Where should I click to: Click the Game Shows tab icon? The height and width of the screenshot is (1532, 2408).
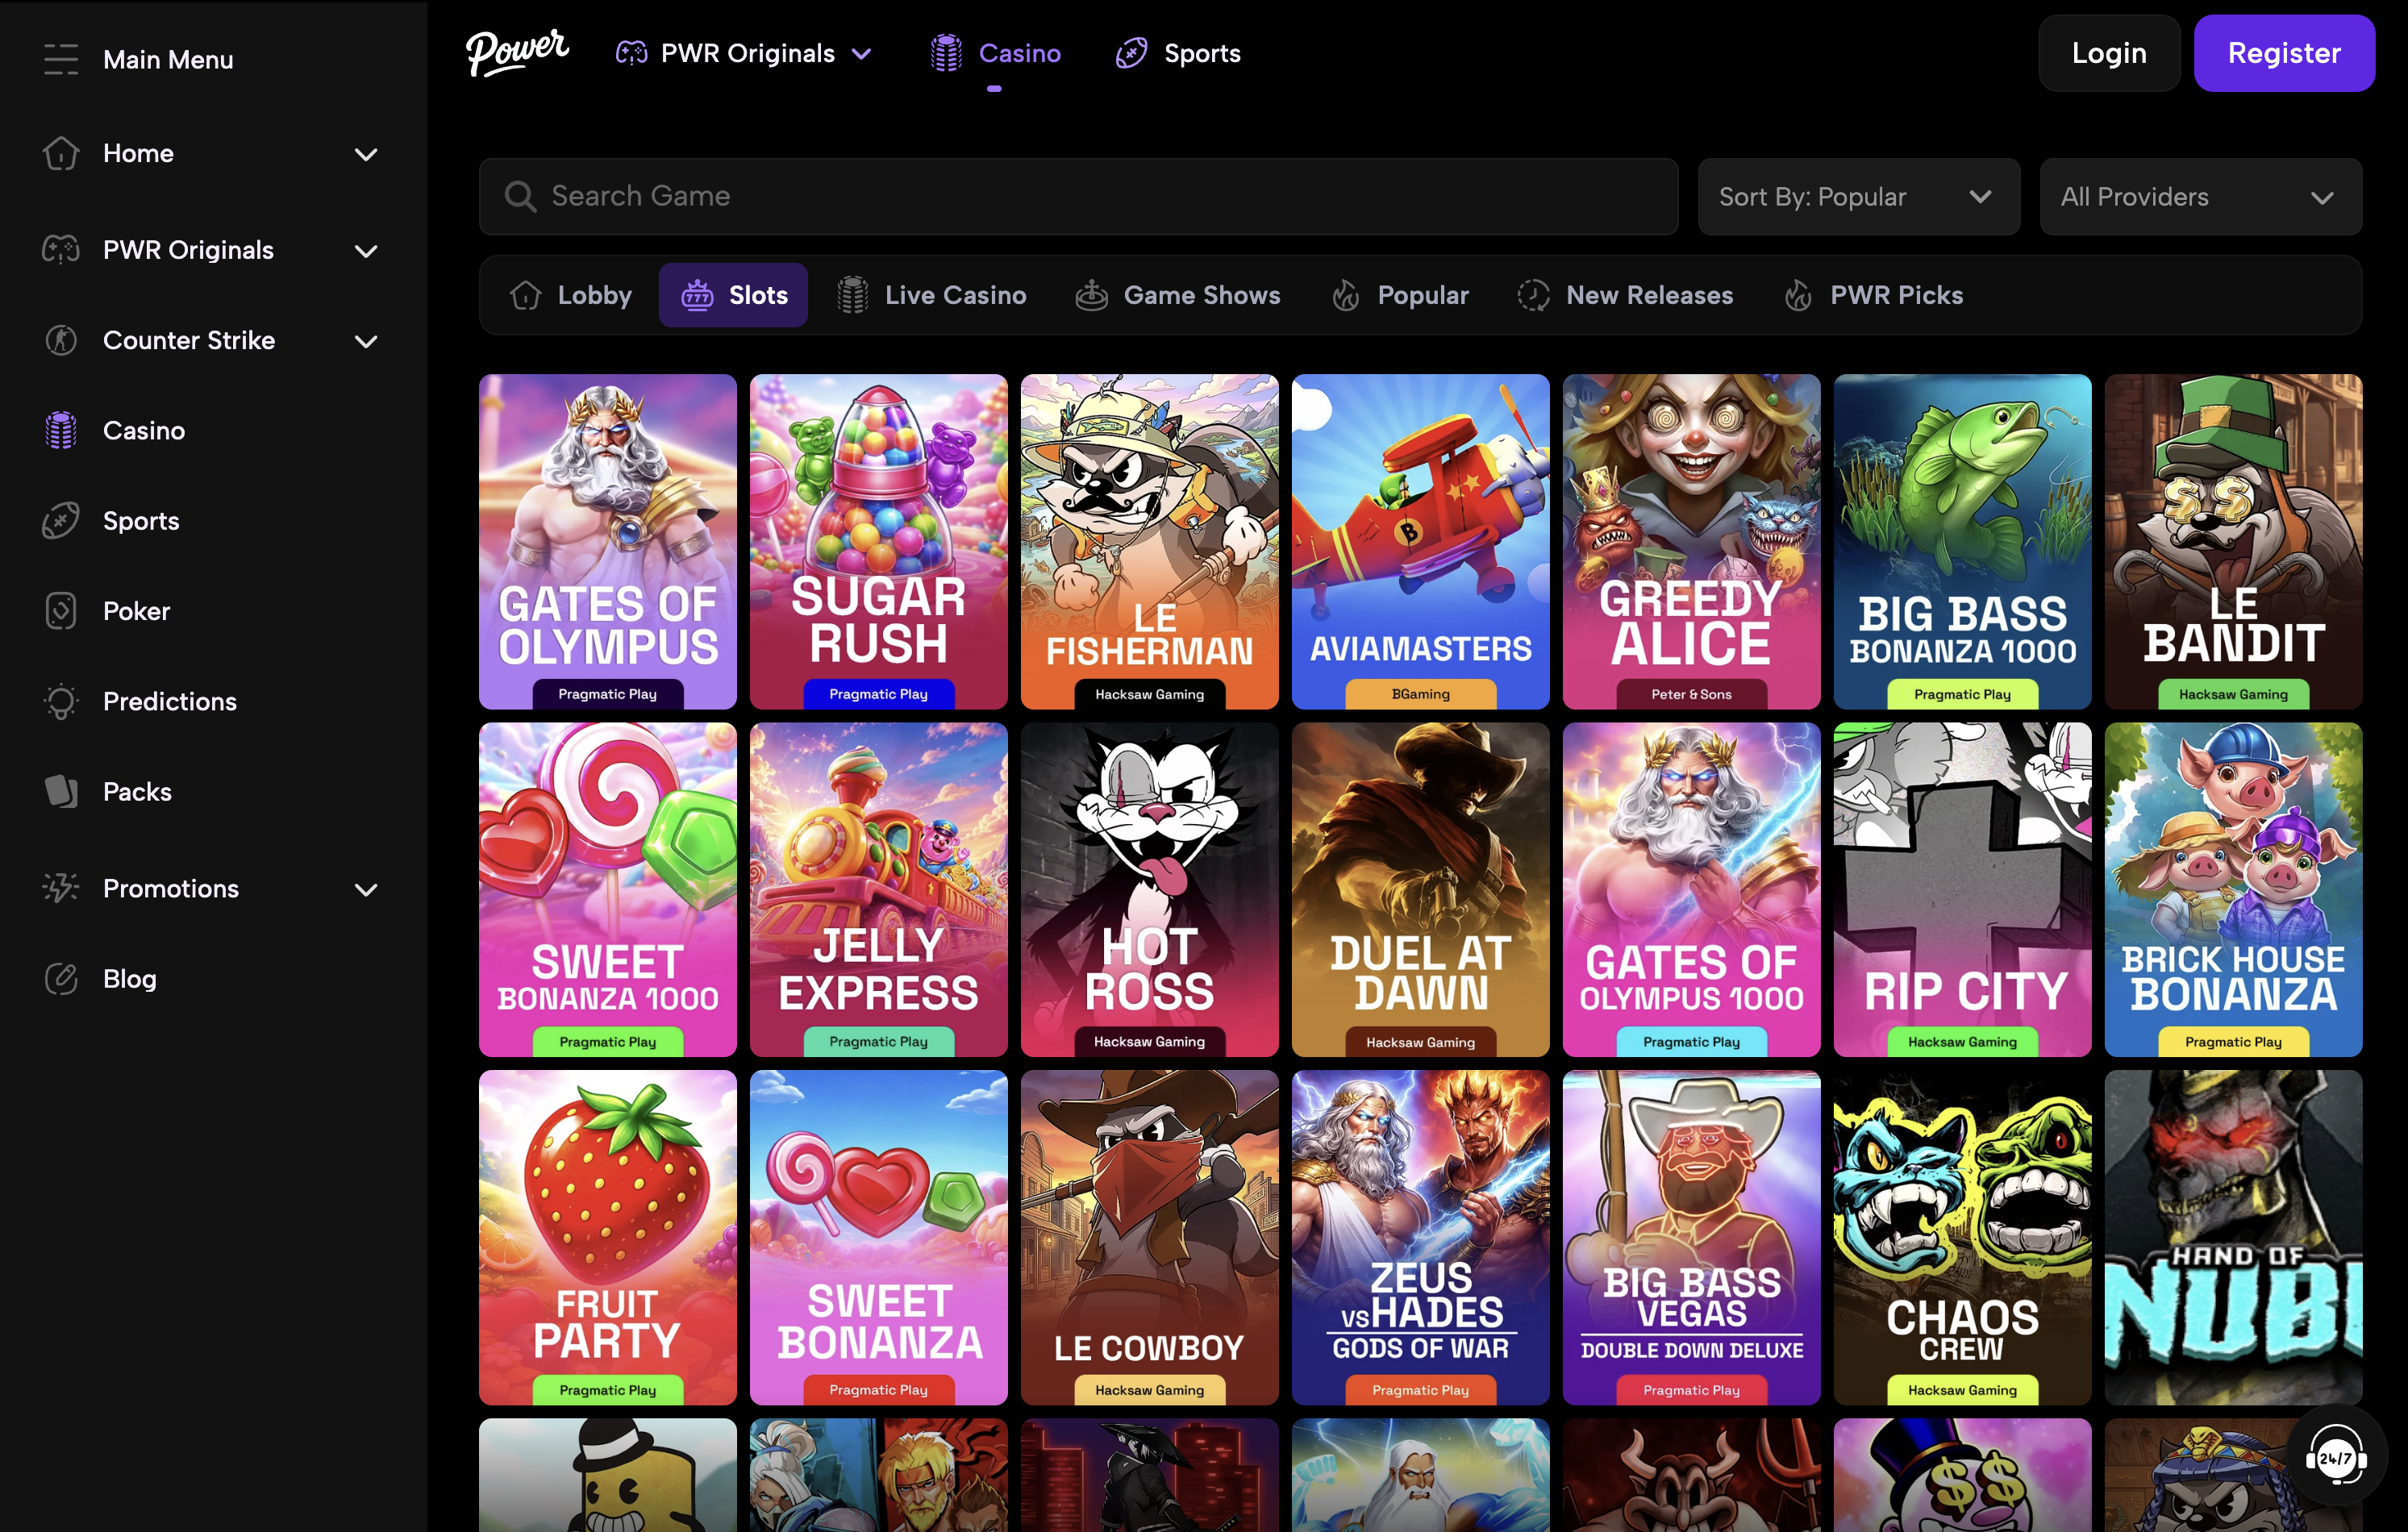pos(1091,295)
